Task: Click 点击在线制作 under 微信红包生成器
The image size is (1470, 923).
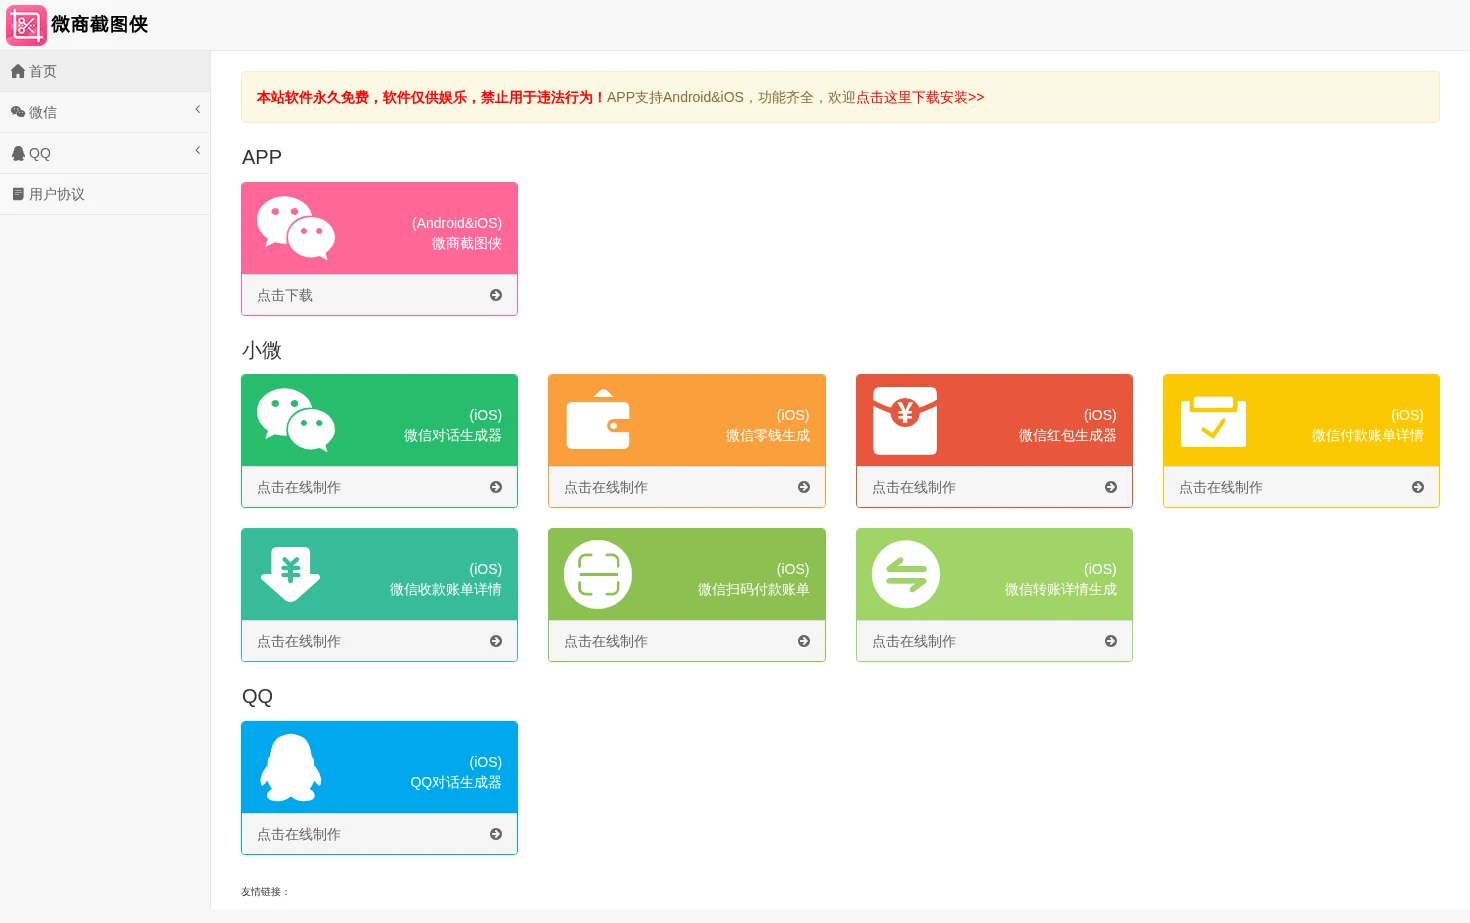Action: point(914,487)
